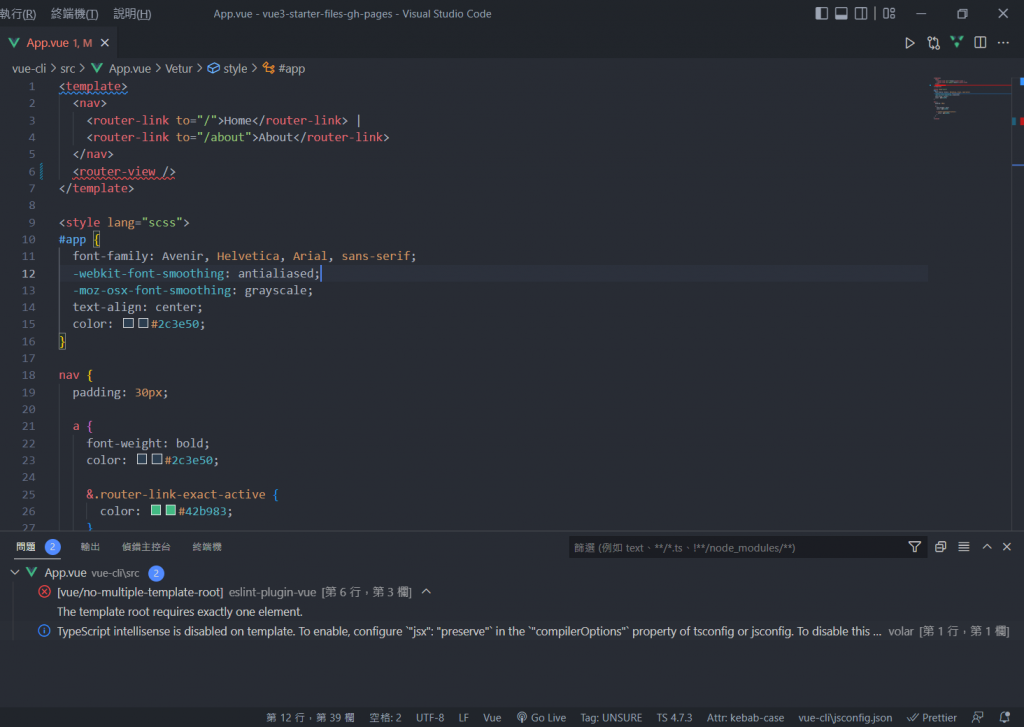The image size is (1024, 727).
Task: Change the UTF-8 encoding in status bar
Action: click(430, 717)
